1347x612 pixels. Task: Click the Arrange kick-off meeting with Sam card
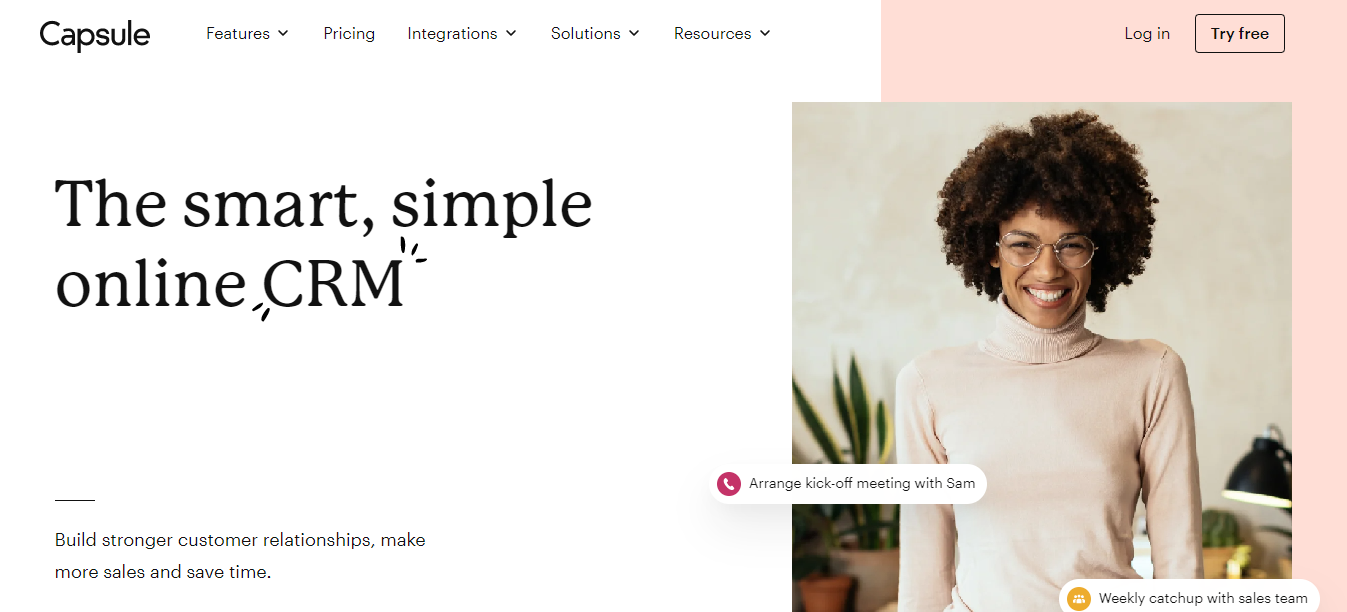pos(849,484)
